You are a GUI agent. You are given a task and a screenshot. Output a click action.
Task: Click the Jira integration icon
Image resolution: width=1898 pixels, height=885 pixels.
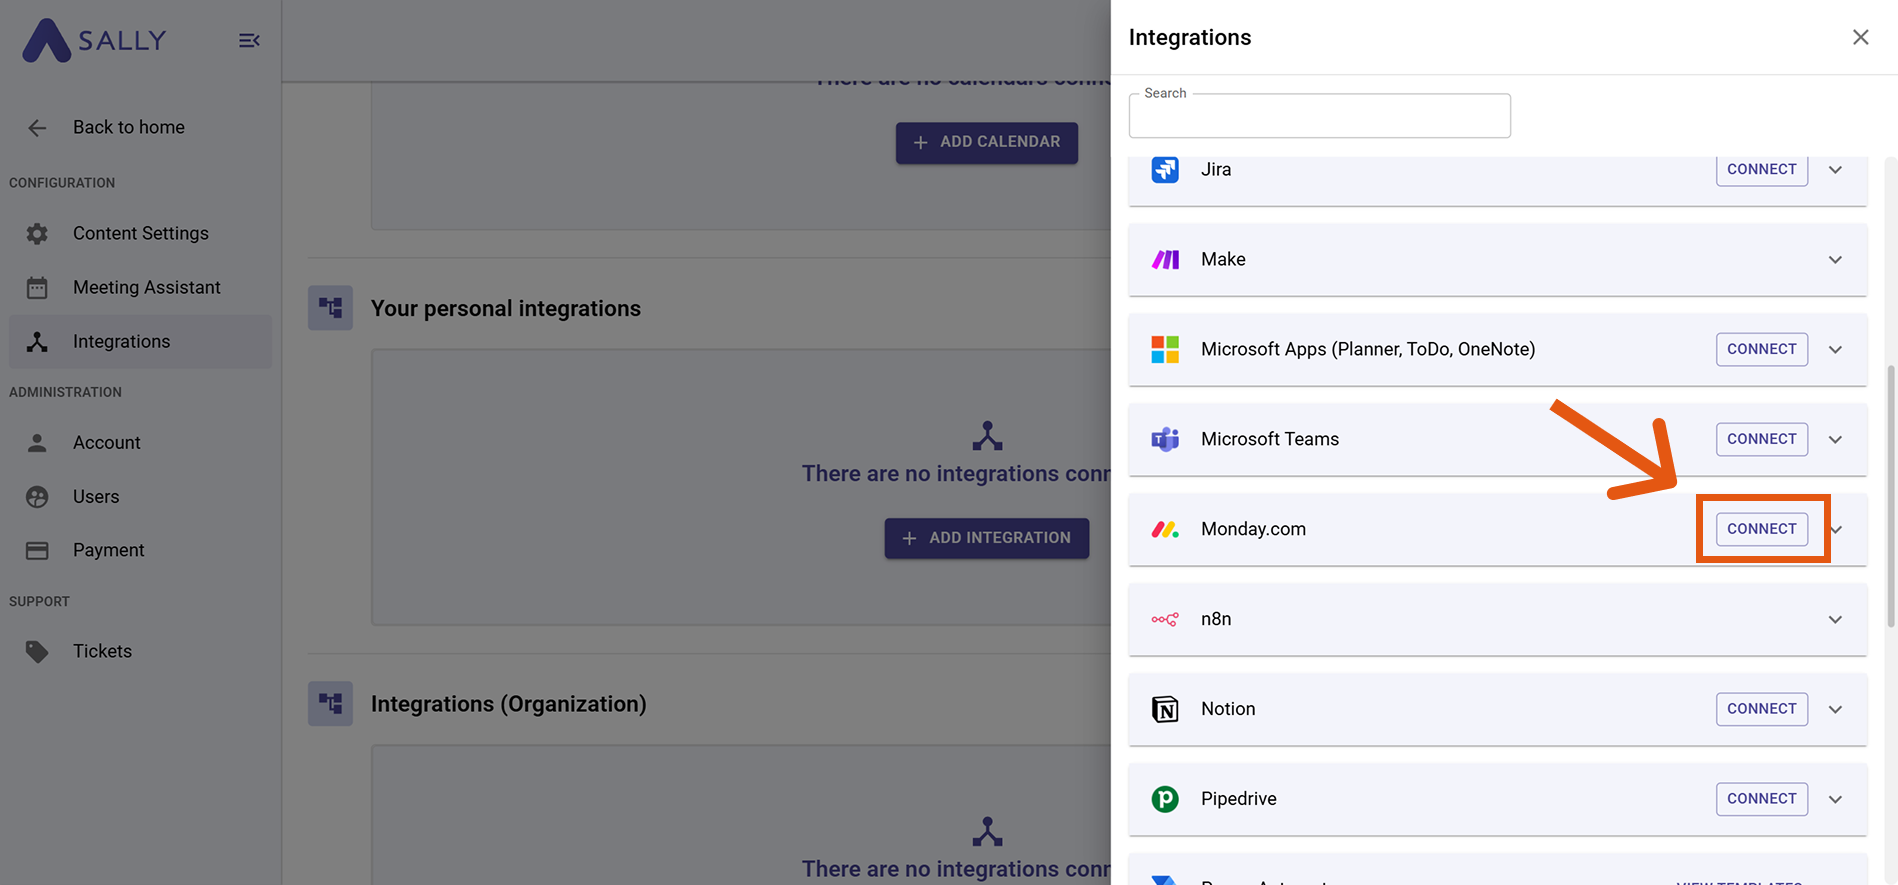pyautogui.click(x=1164, y=169)
